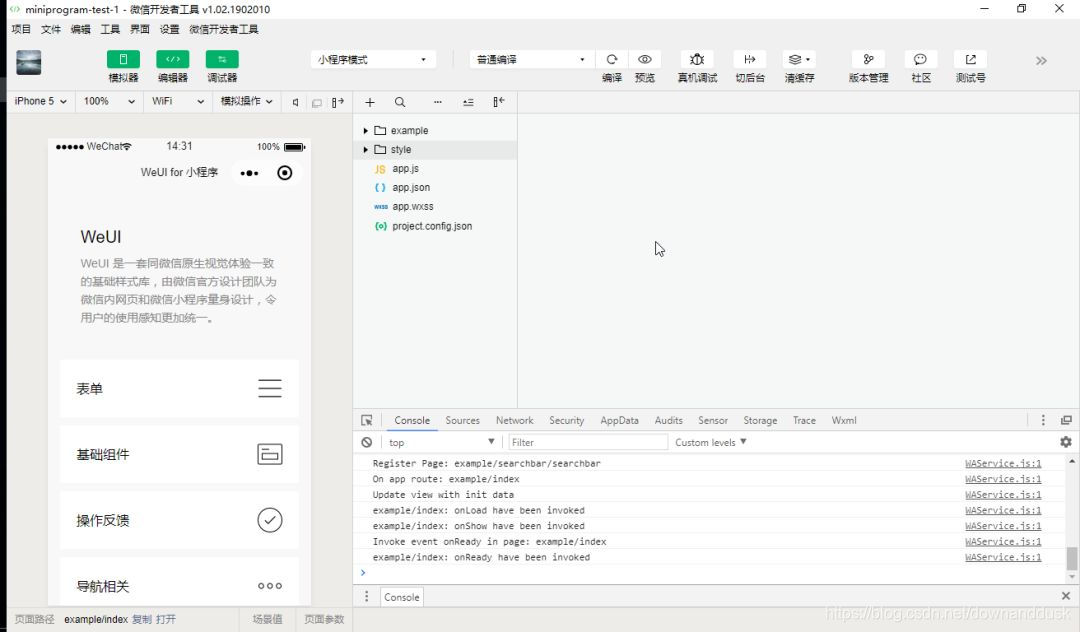Click the switch to background icon
The height and width of the screenshot is (632, 1080).
750,59
